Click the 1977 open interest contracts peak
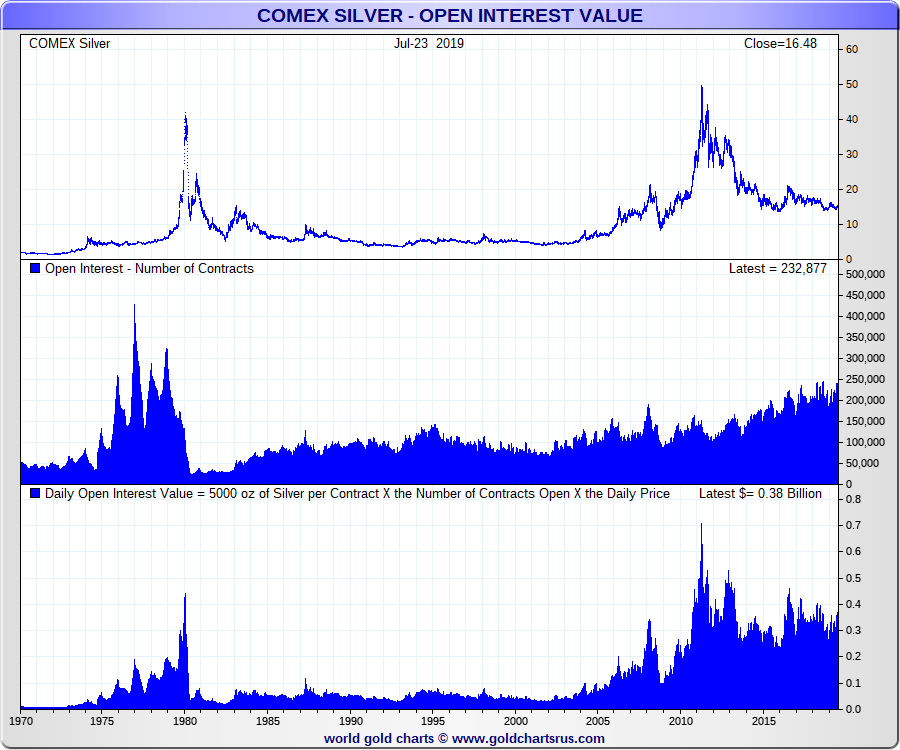This screenshot has height=750, width=900. tap(134, 306)
